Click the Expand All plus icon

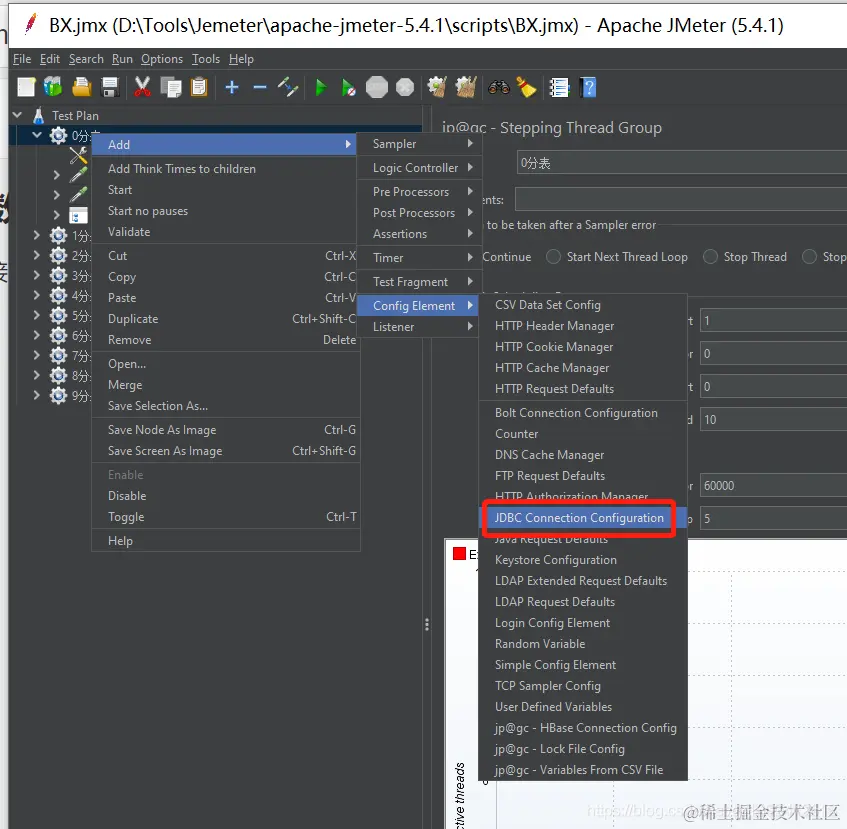(232, 87)
